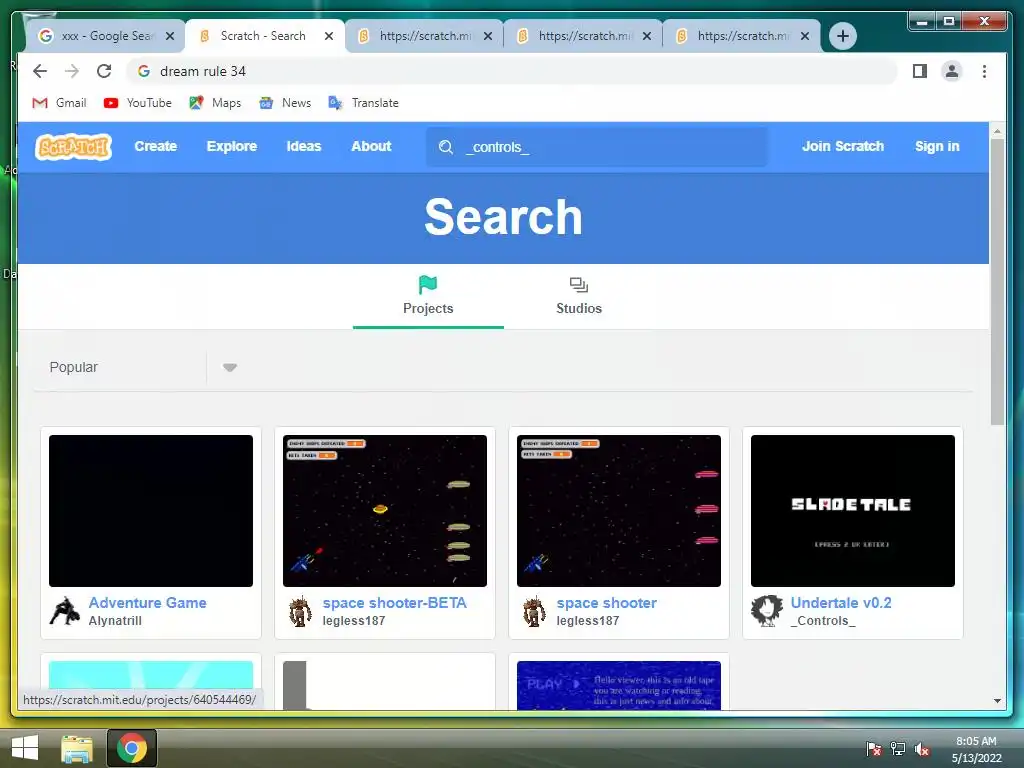Close the Scratch - Search tab
The height and width of the screenshot is (768, 1024).
tap(329, 36)
